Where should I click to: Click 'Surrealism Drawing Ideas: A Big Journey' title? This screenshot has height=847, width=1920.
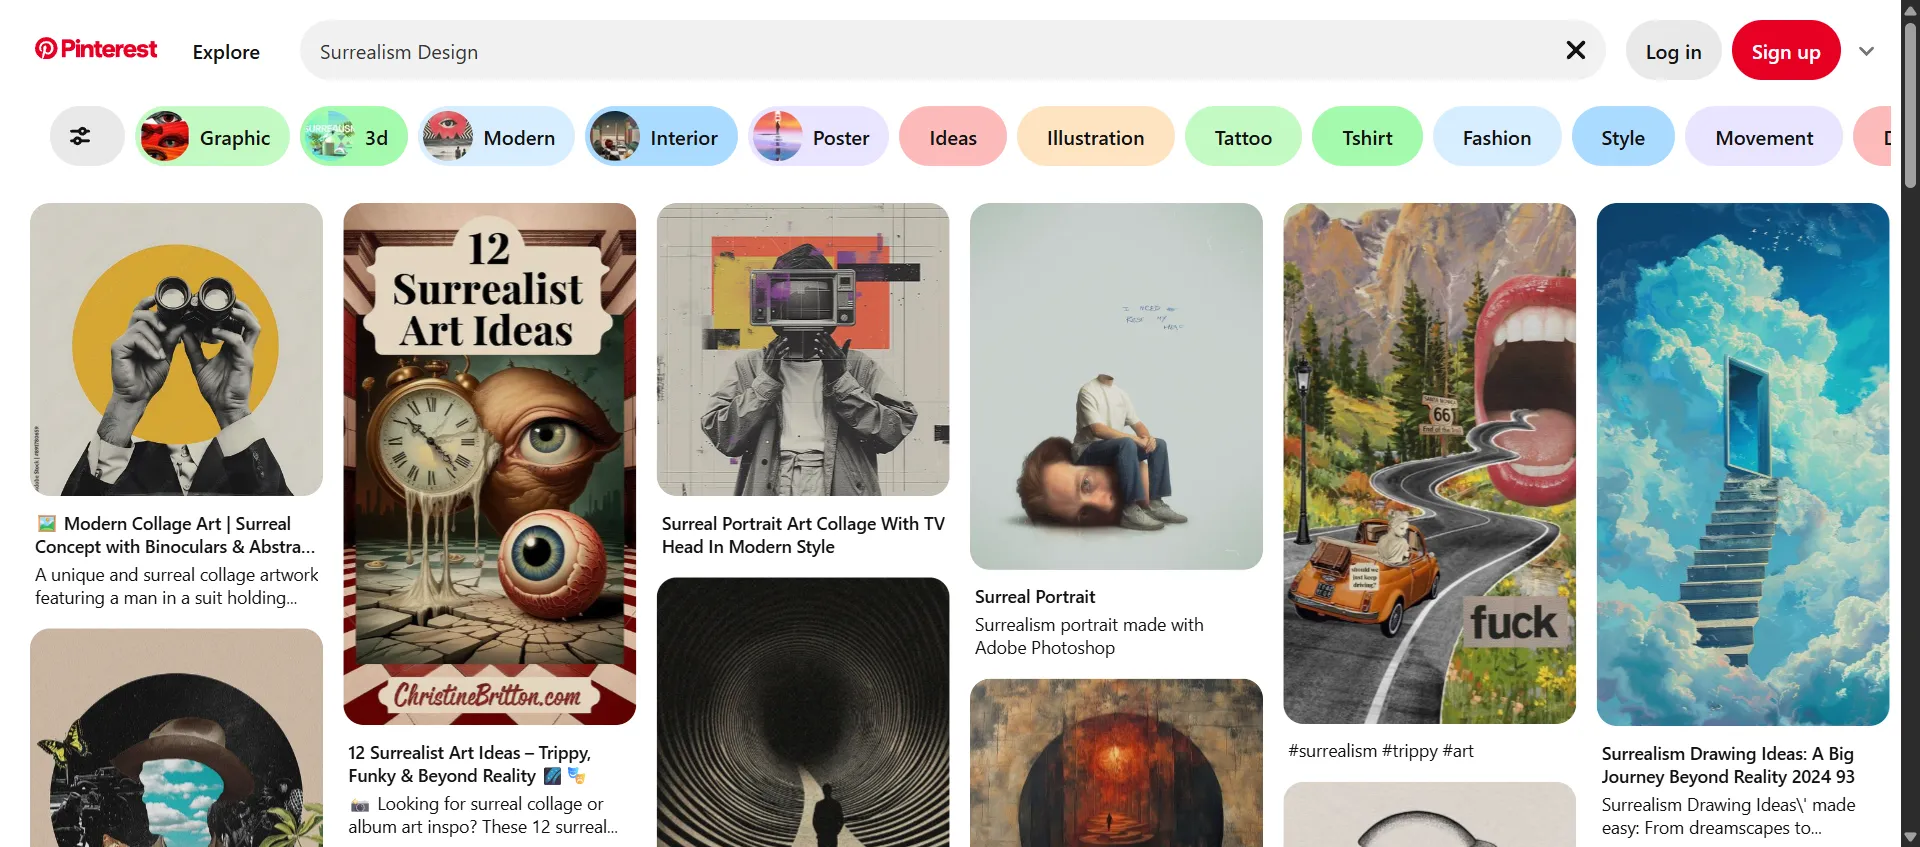(1728, 765)
